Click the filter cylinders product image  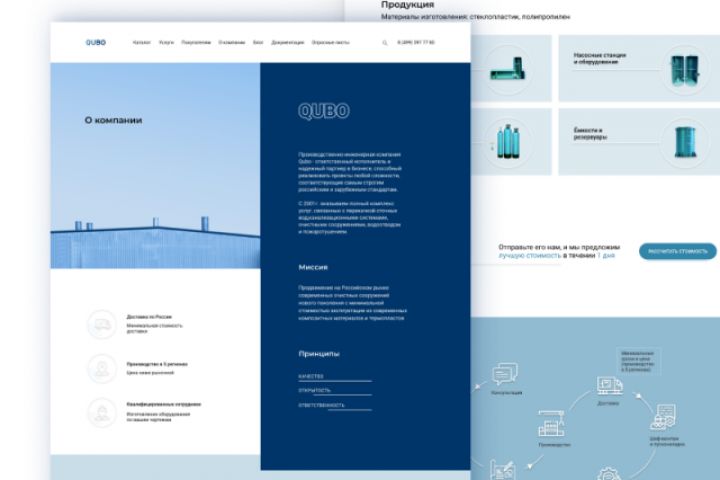507,141
